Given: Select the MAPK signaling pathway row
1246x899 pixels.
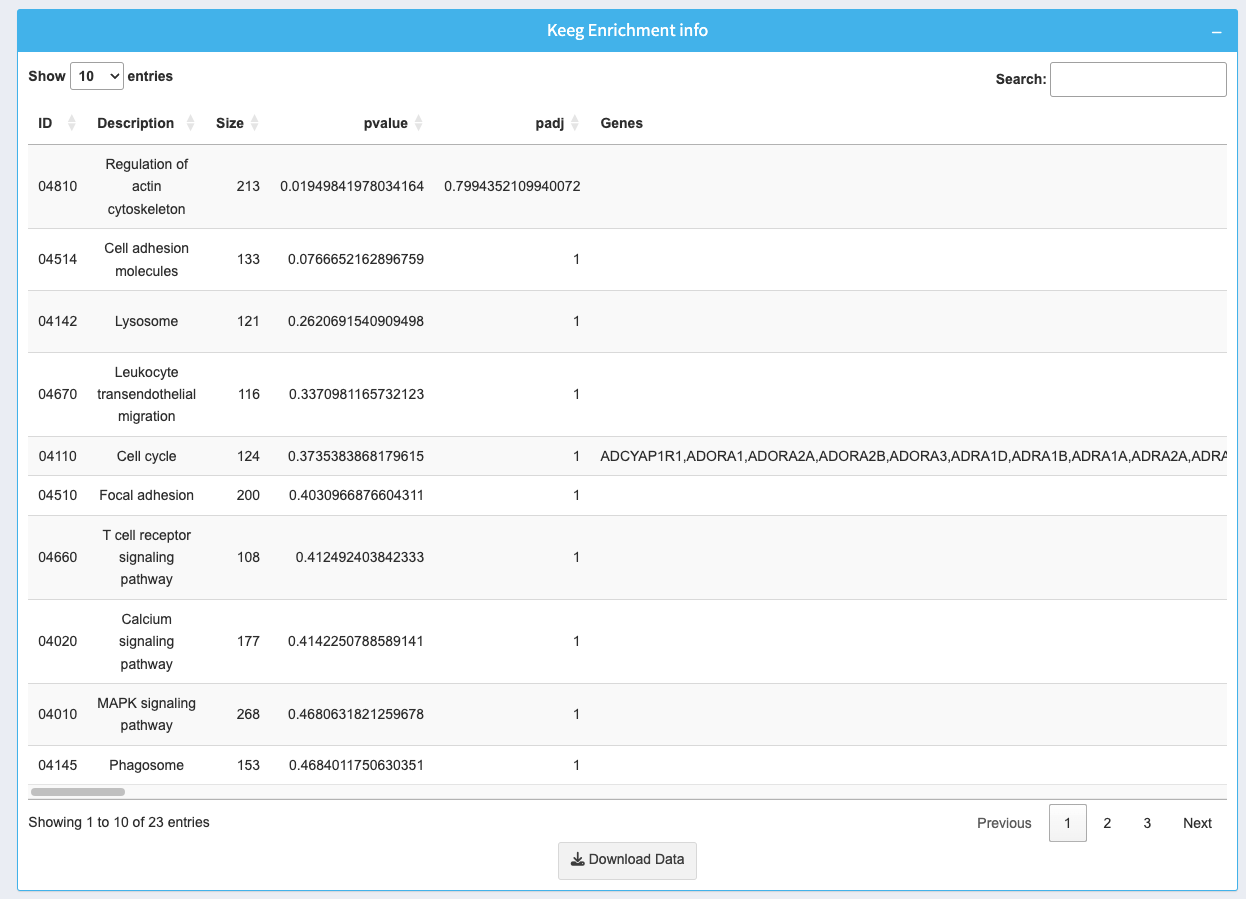Looking at the screenshot, I should (146, 714).
